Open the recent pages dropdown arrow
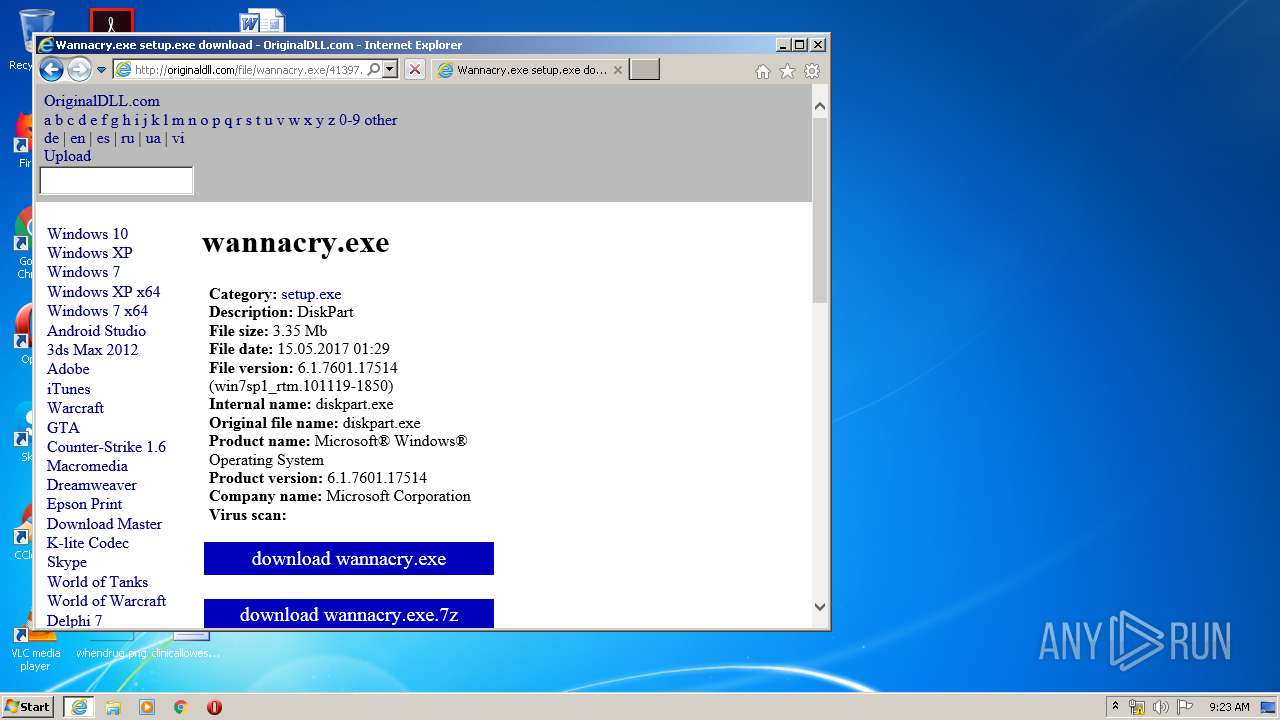This screenshot has width=1280, height=720. pos(101,70)
